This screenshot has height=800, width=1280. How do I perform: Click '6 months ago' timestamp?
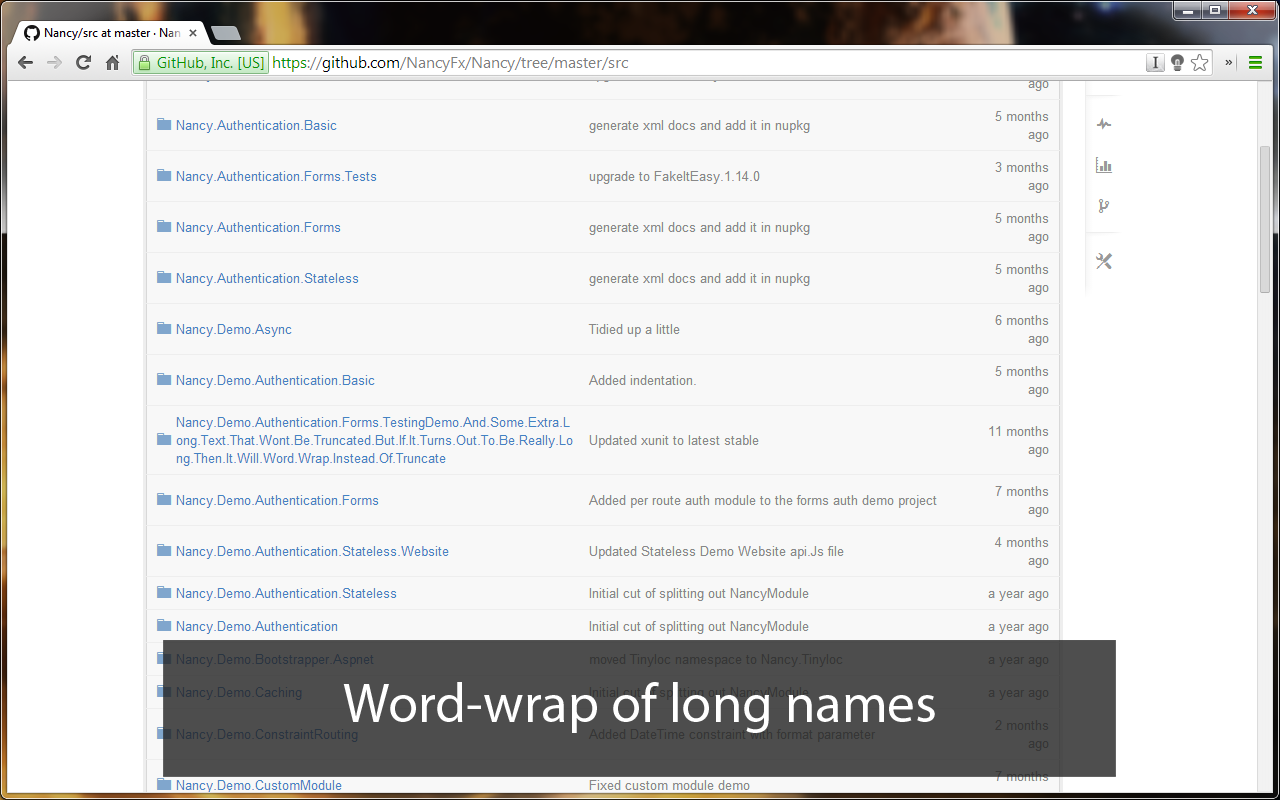1022,329
